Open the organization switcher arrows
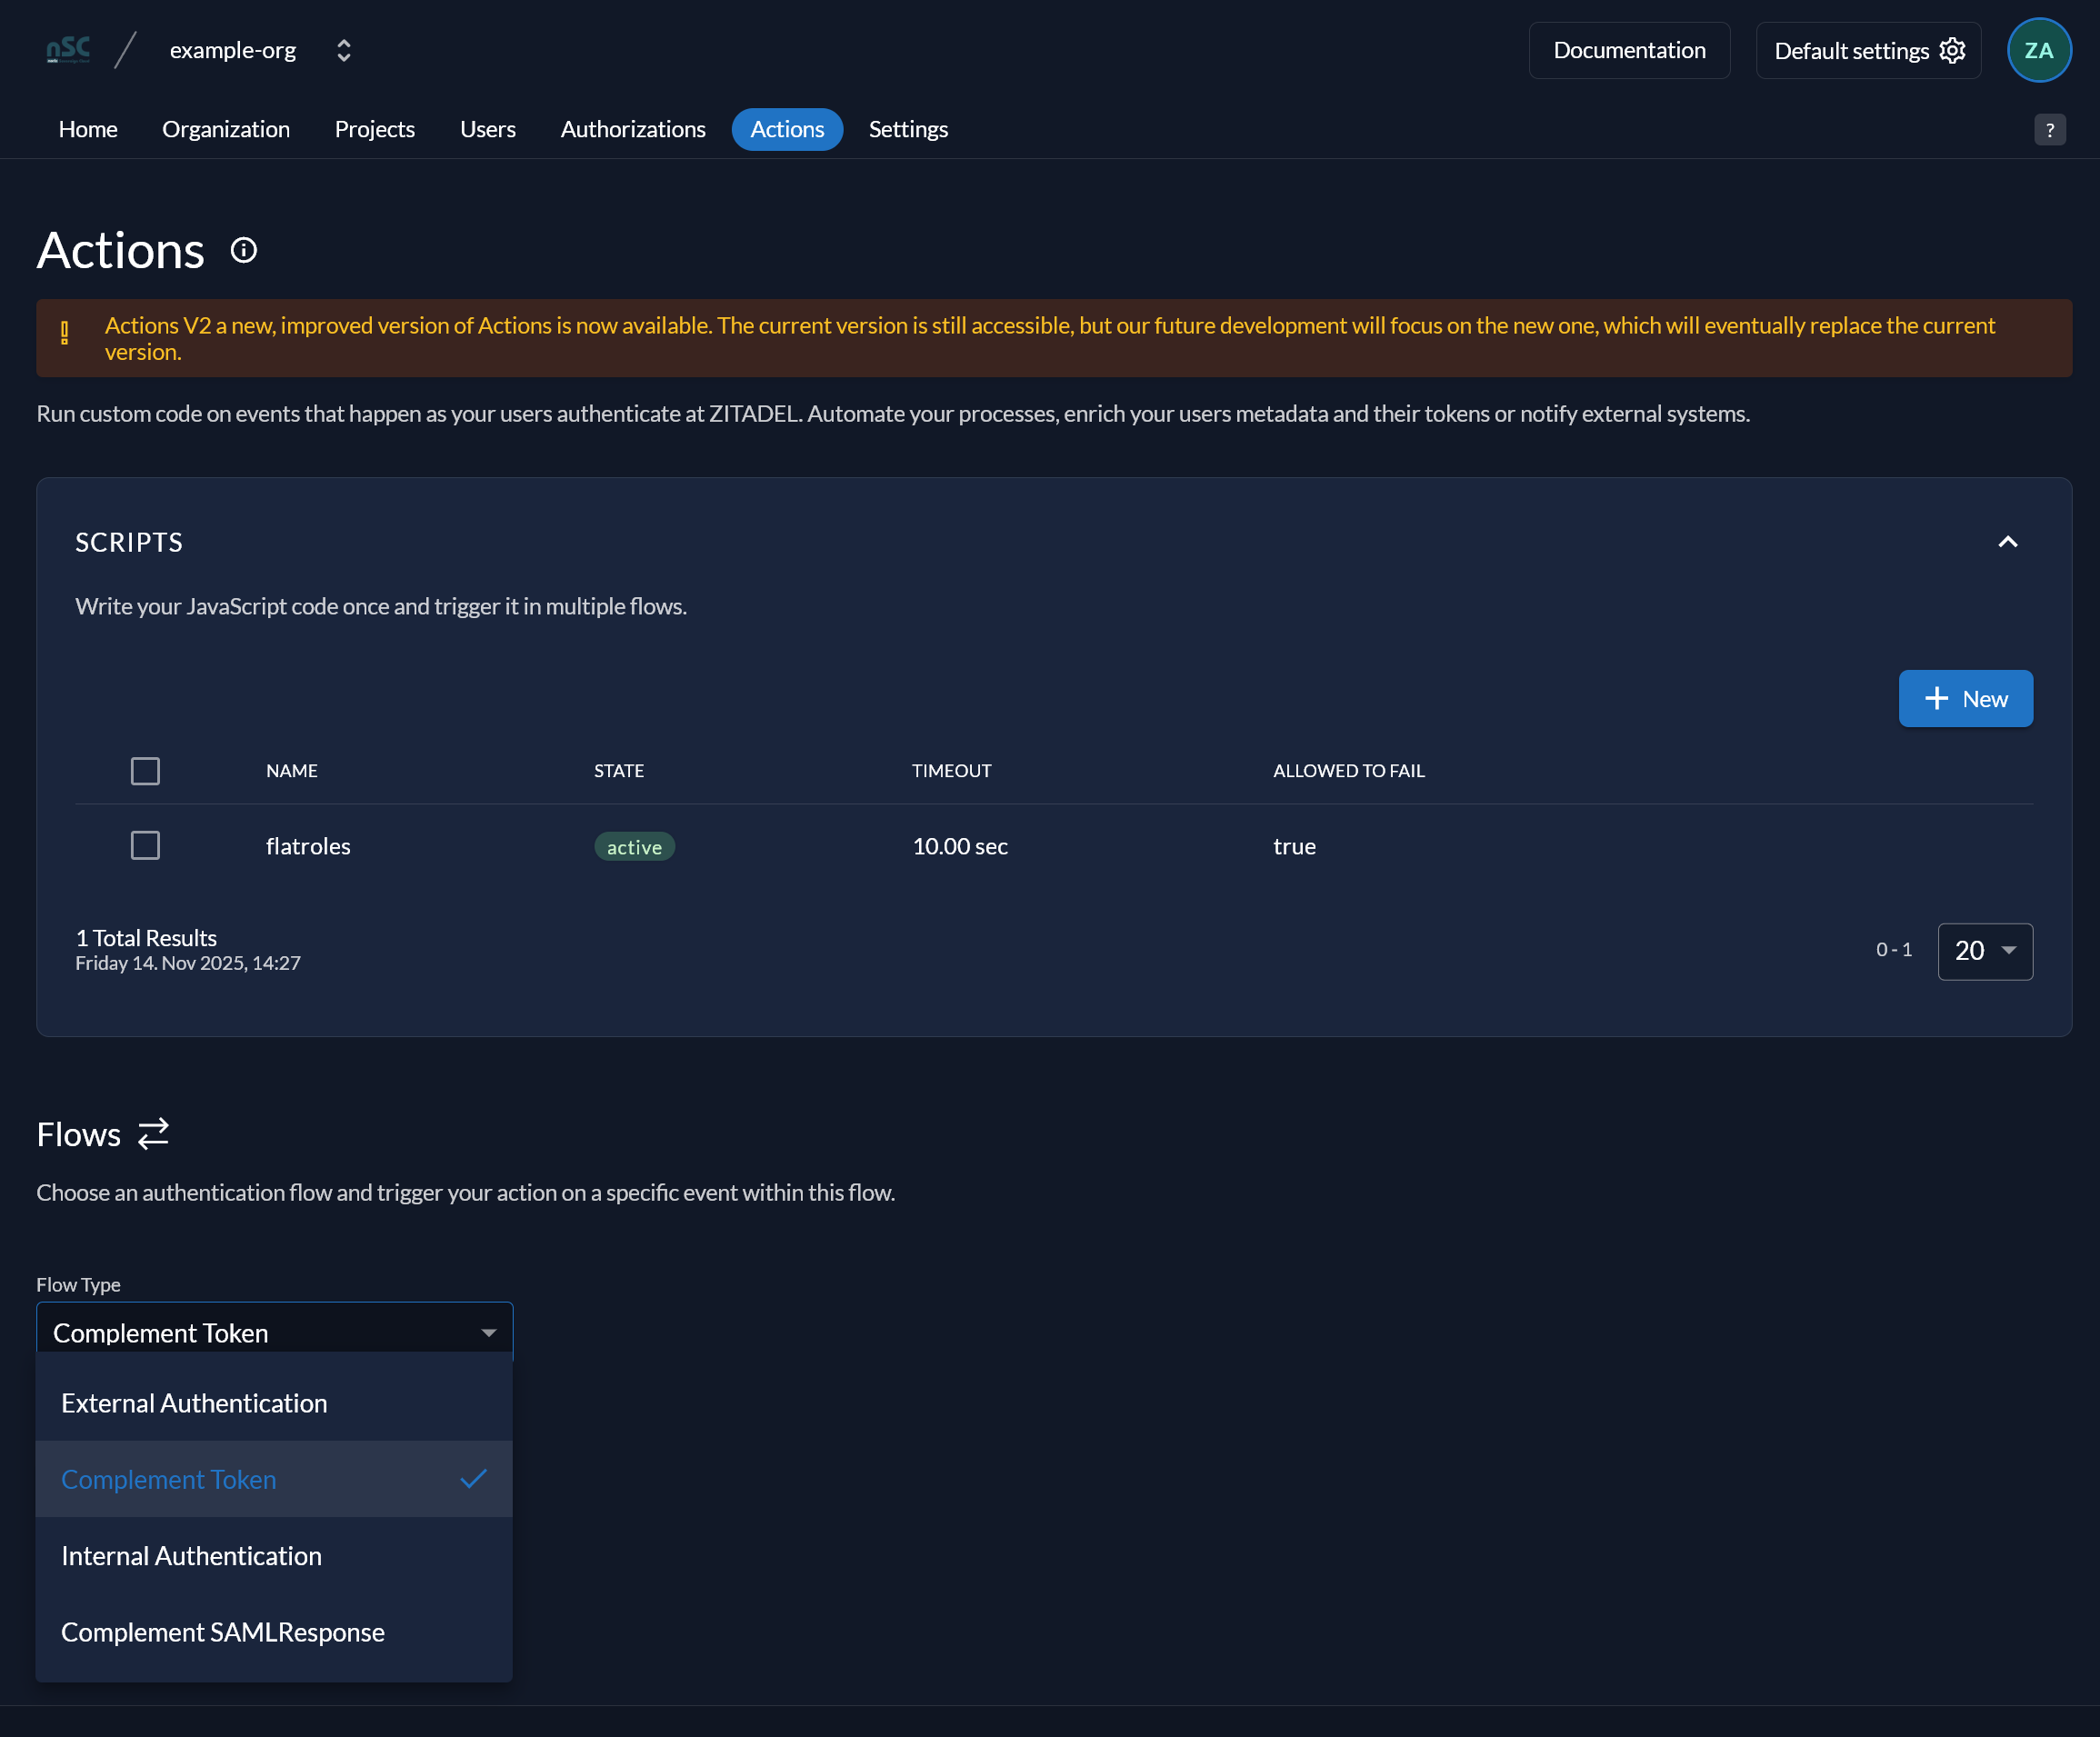2100x1737 pixels. pyautogui.click(x=344, y=50)
